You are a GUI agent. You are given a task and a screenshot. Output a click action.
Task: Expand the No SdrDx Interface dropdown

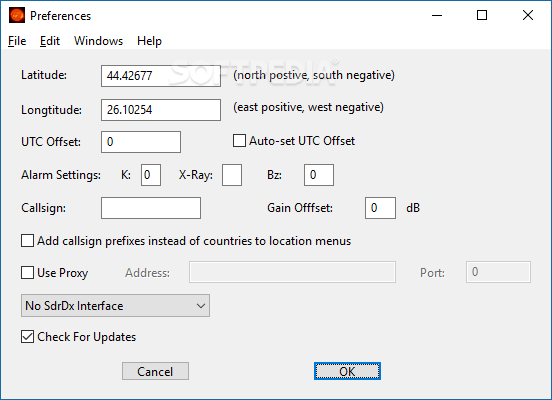[115, 306]
